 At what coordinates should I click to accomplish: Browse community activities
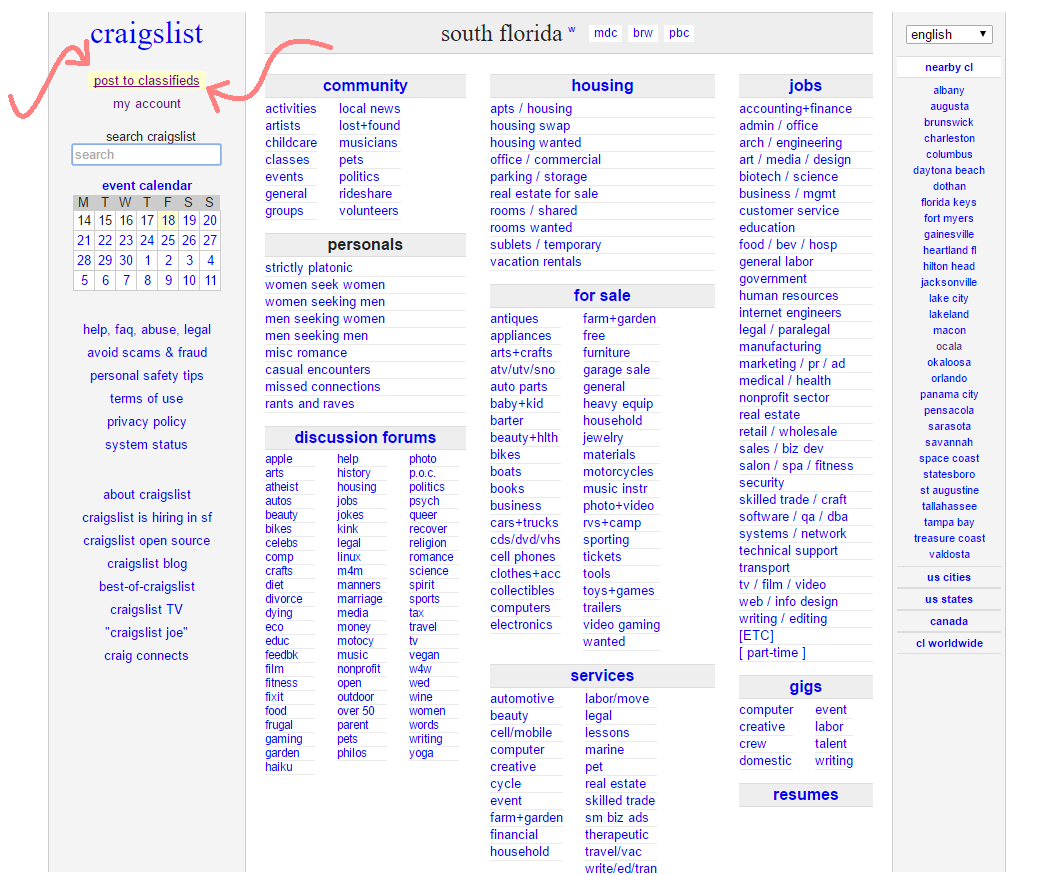[x=290, y=109]
